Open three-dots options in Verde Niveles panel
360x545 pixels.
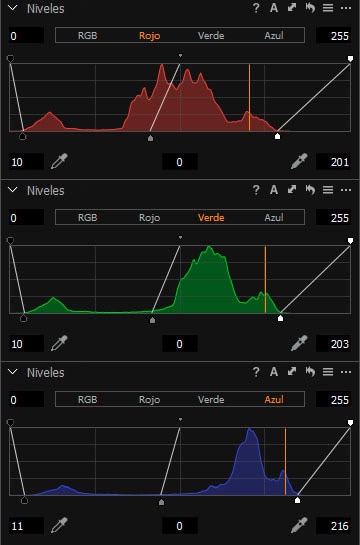pos(346,190)
